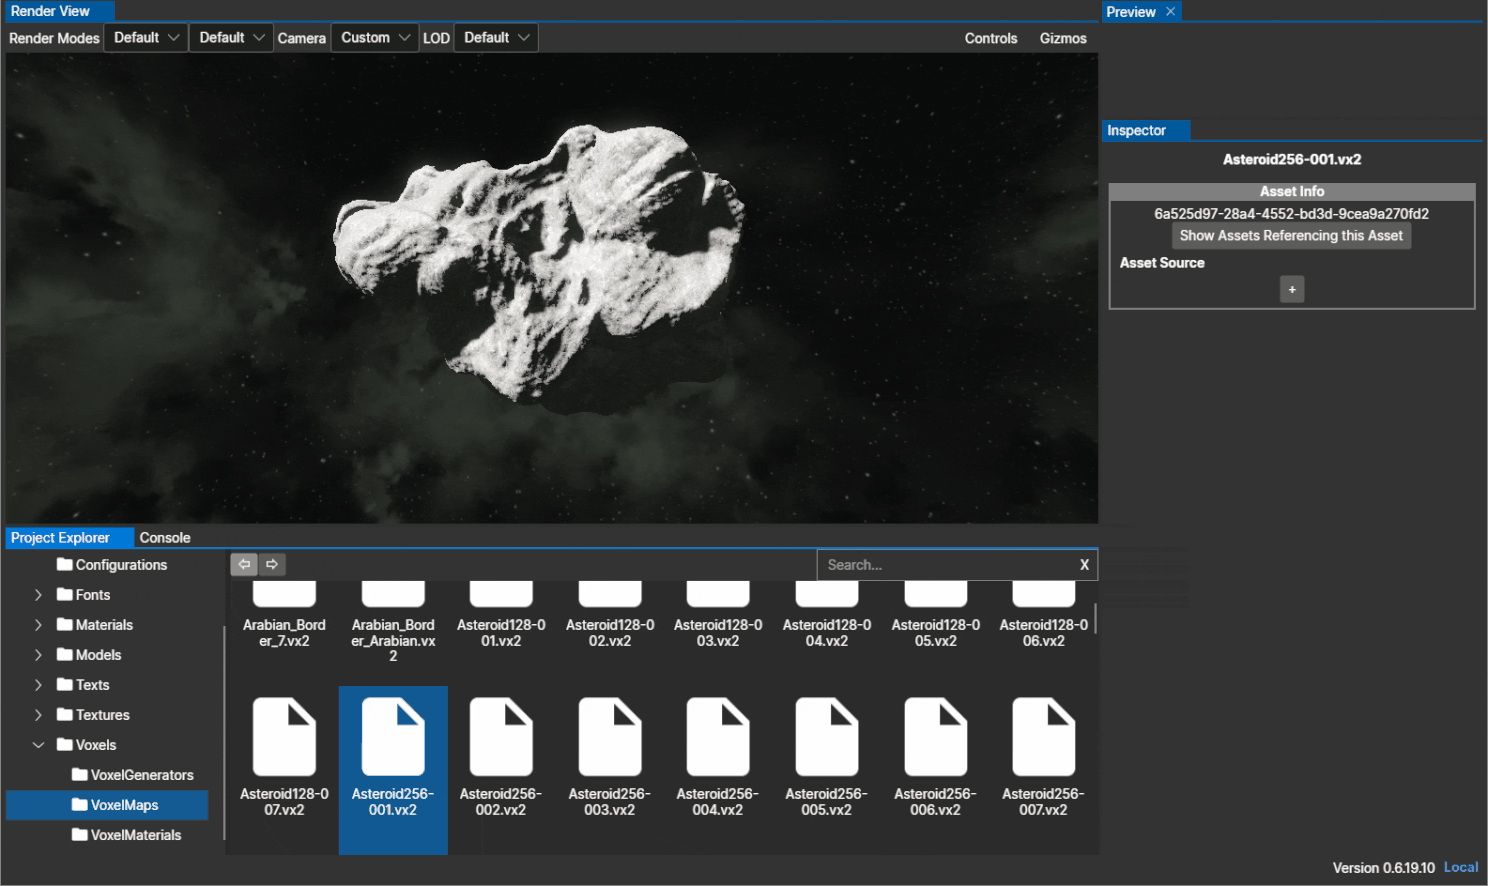The height and width of the screenshot is (886, 1488).
Task: Click the file grid vertical scrollbar
Action: (x=1095, y=618)
